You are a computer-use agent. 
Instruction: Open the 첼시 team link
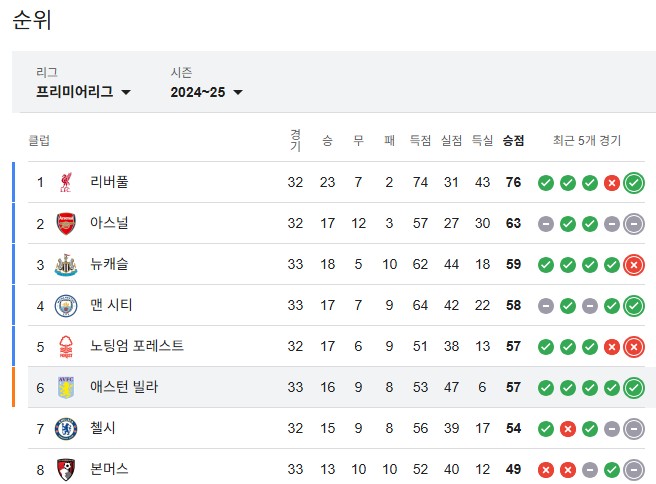pyautogui.click(x=102, y=428)
